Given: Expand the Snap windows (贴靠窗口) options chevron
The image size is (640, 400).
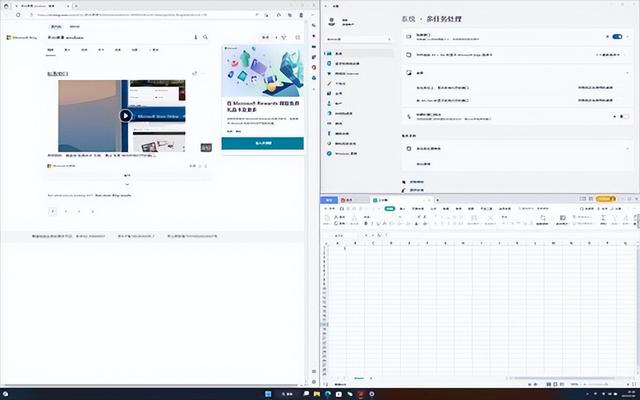Looking at the screenshot, I should (x=629, y=37).
